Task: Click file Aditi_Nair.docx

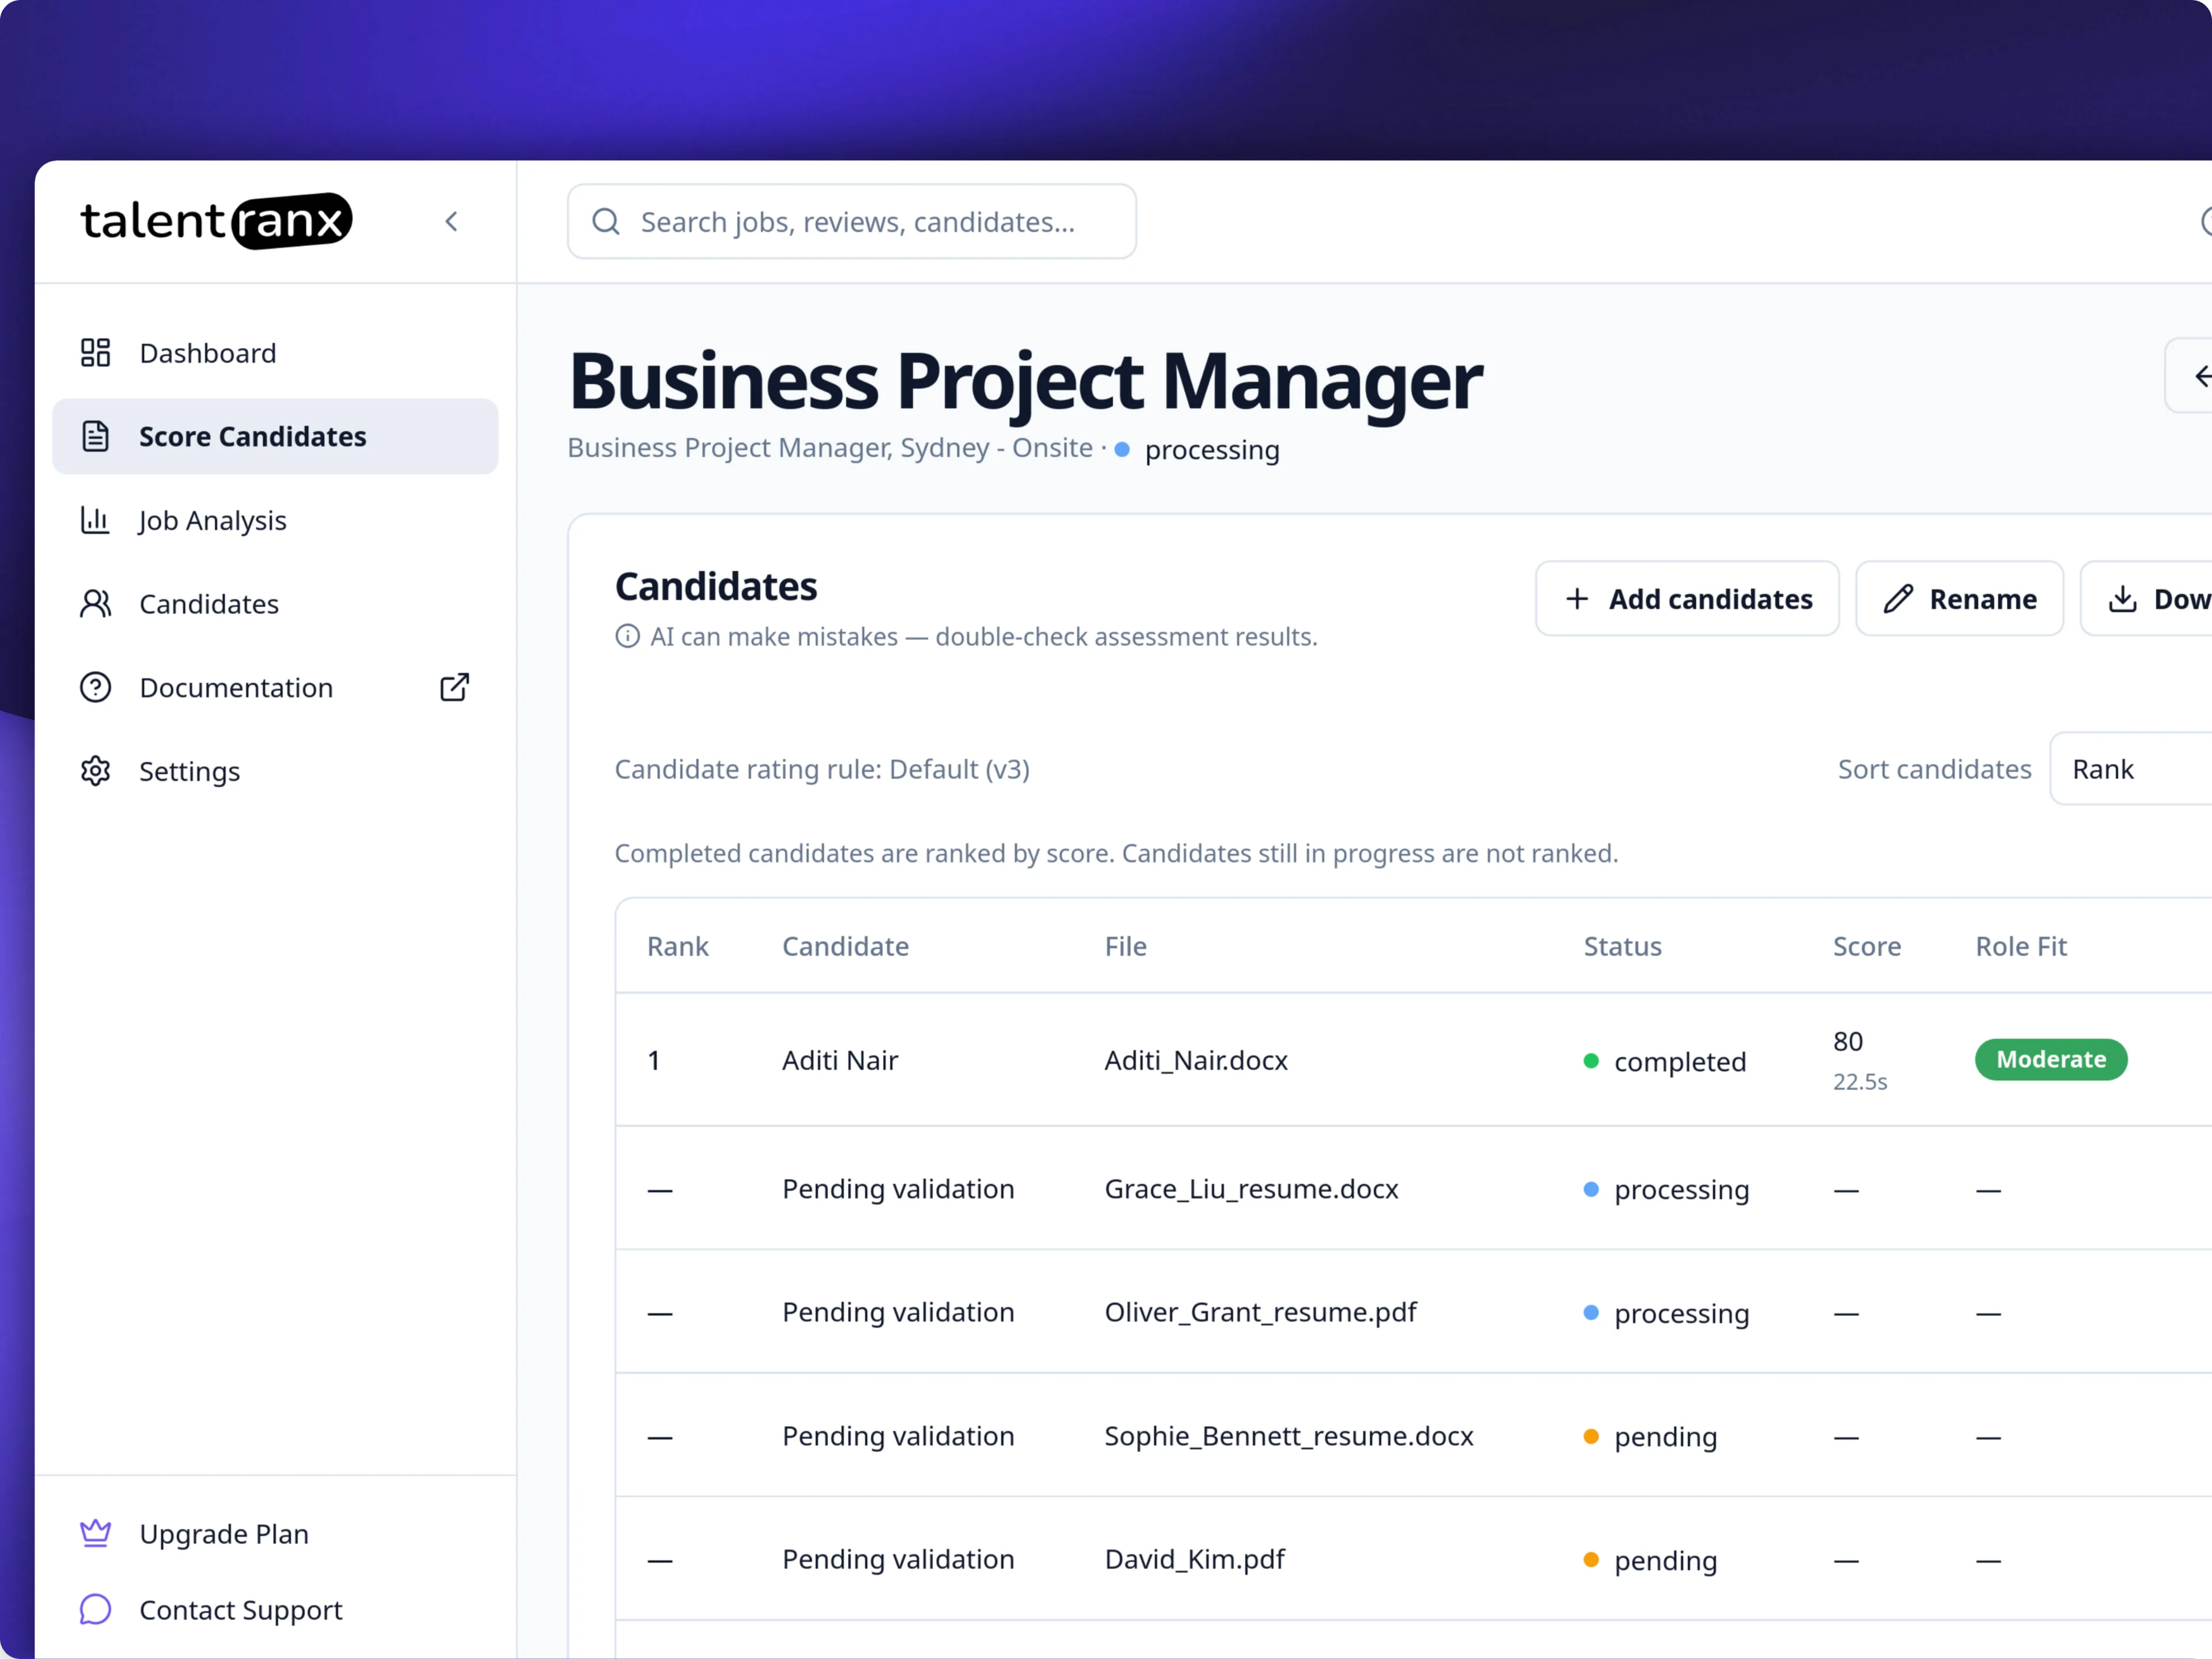Action: tap(1196, 1061)
